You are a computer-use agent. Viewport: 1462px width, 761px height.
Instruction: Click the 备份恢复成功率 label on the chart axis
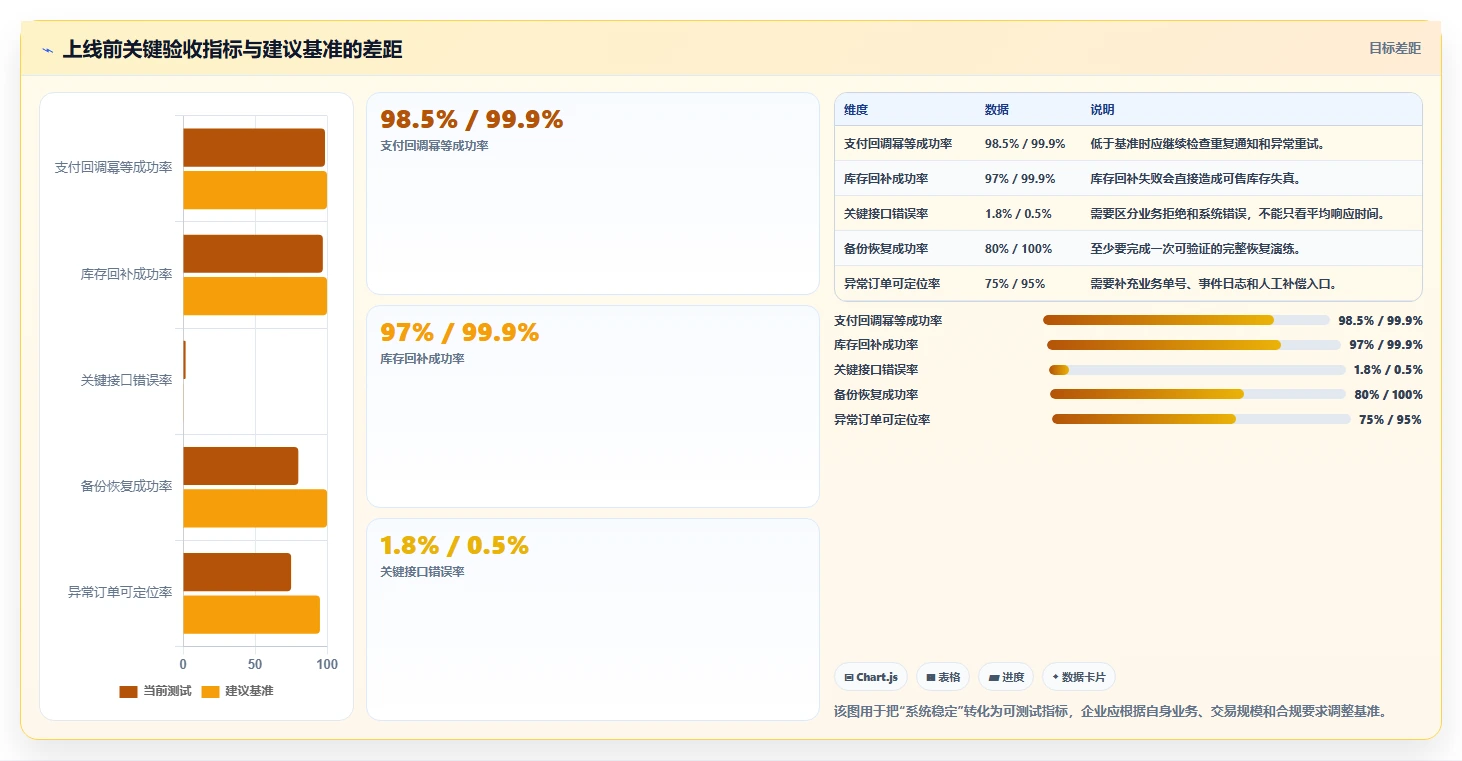(x=126, y=486)
